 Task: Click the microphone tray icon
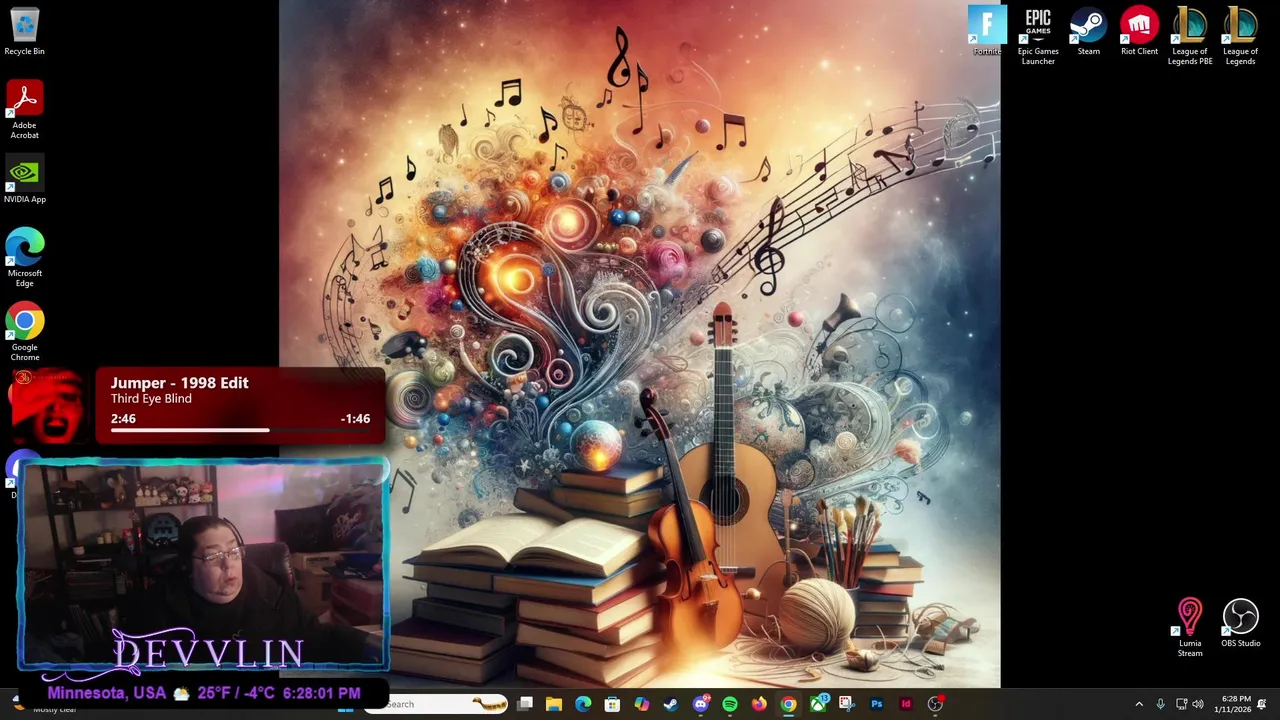point(1160,704)
